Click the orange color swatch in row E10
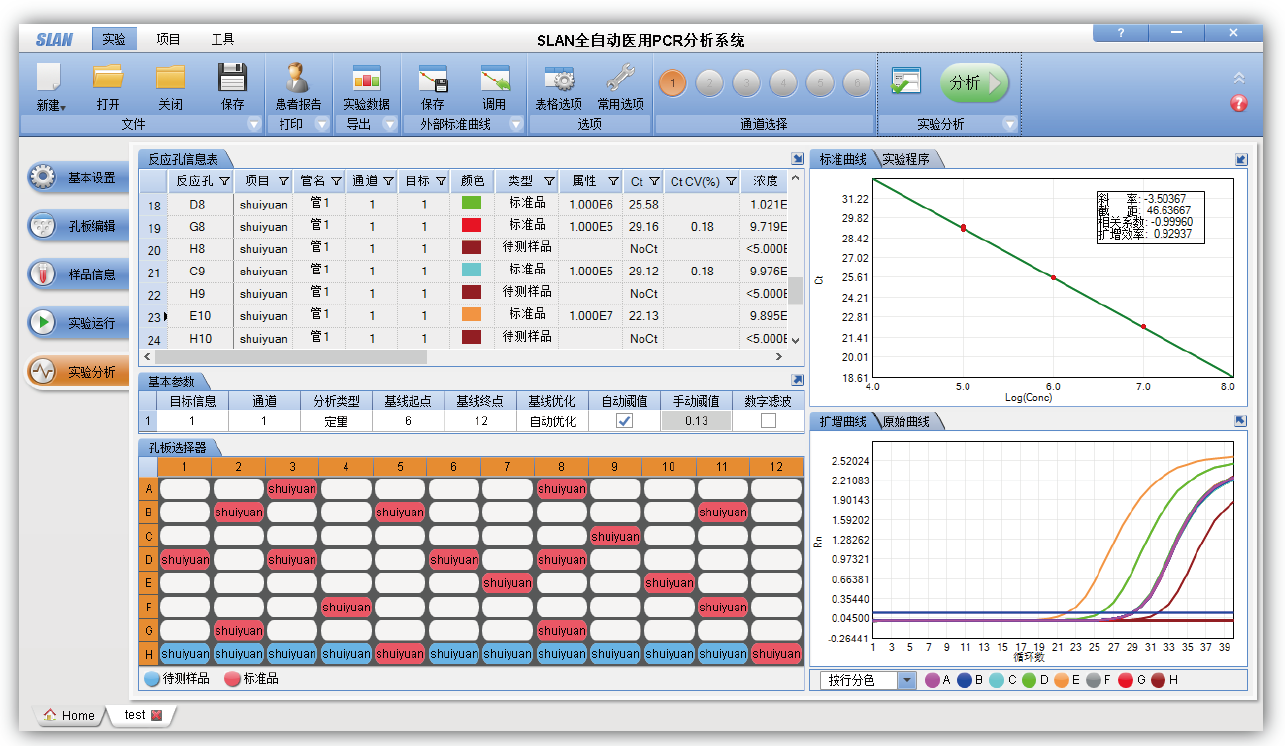This screenshot has height=746, width=1285. (471, 315)
